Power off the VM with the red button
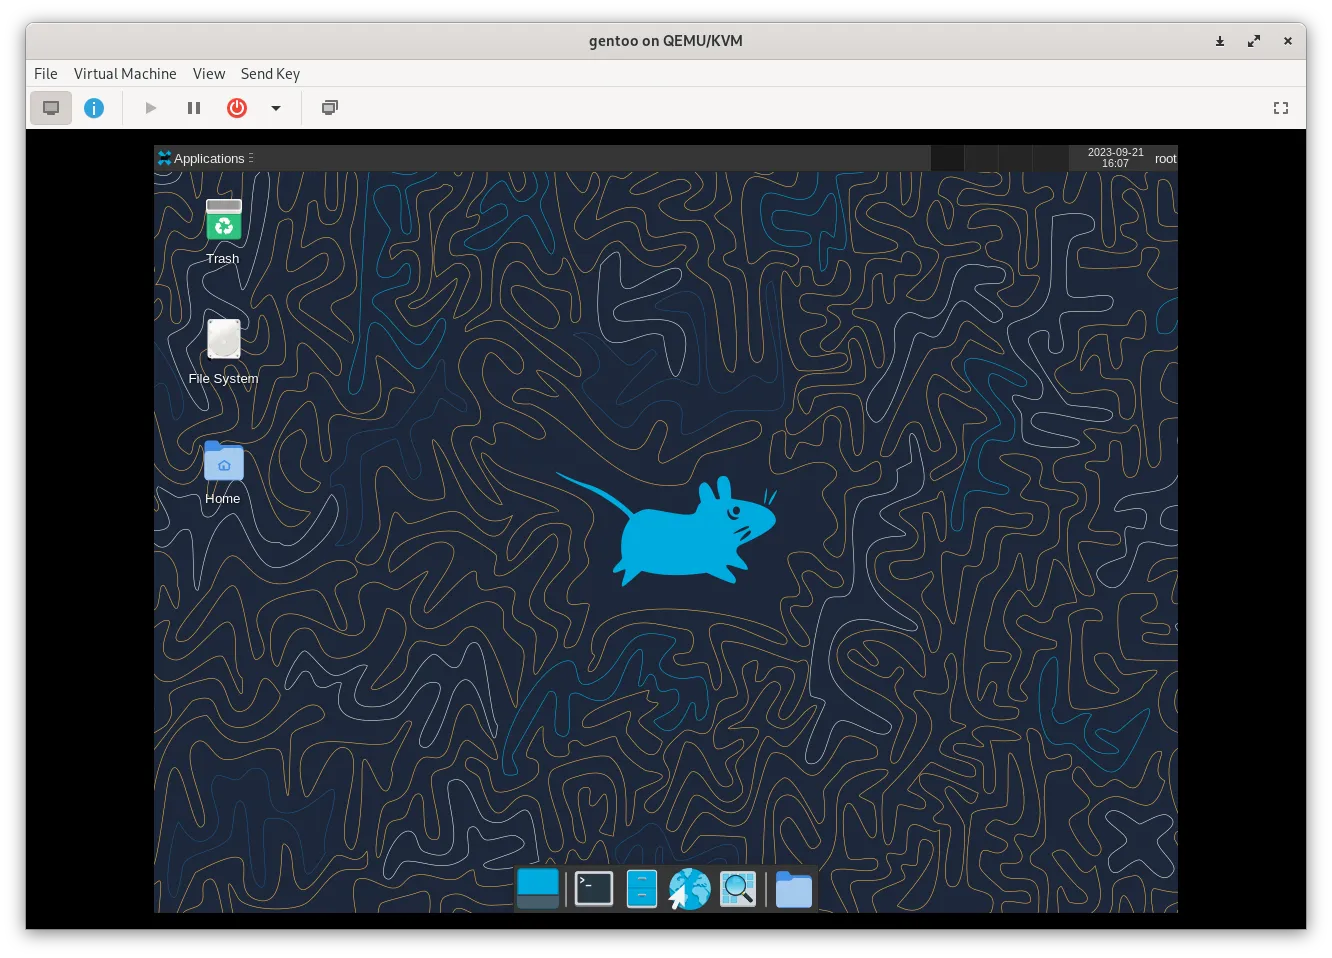 tap(237, 108)
